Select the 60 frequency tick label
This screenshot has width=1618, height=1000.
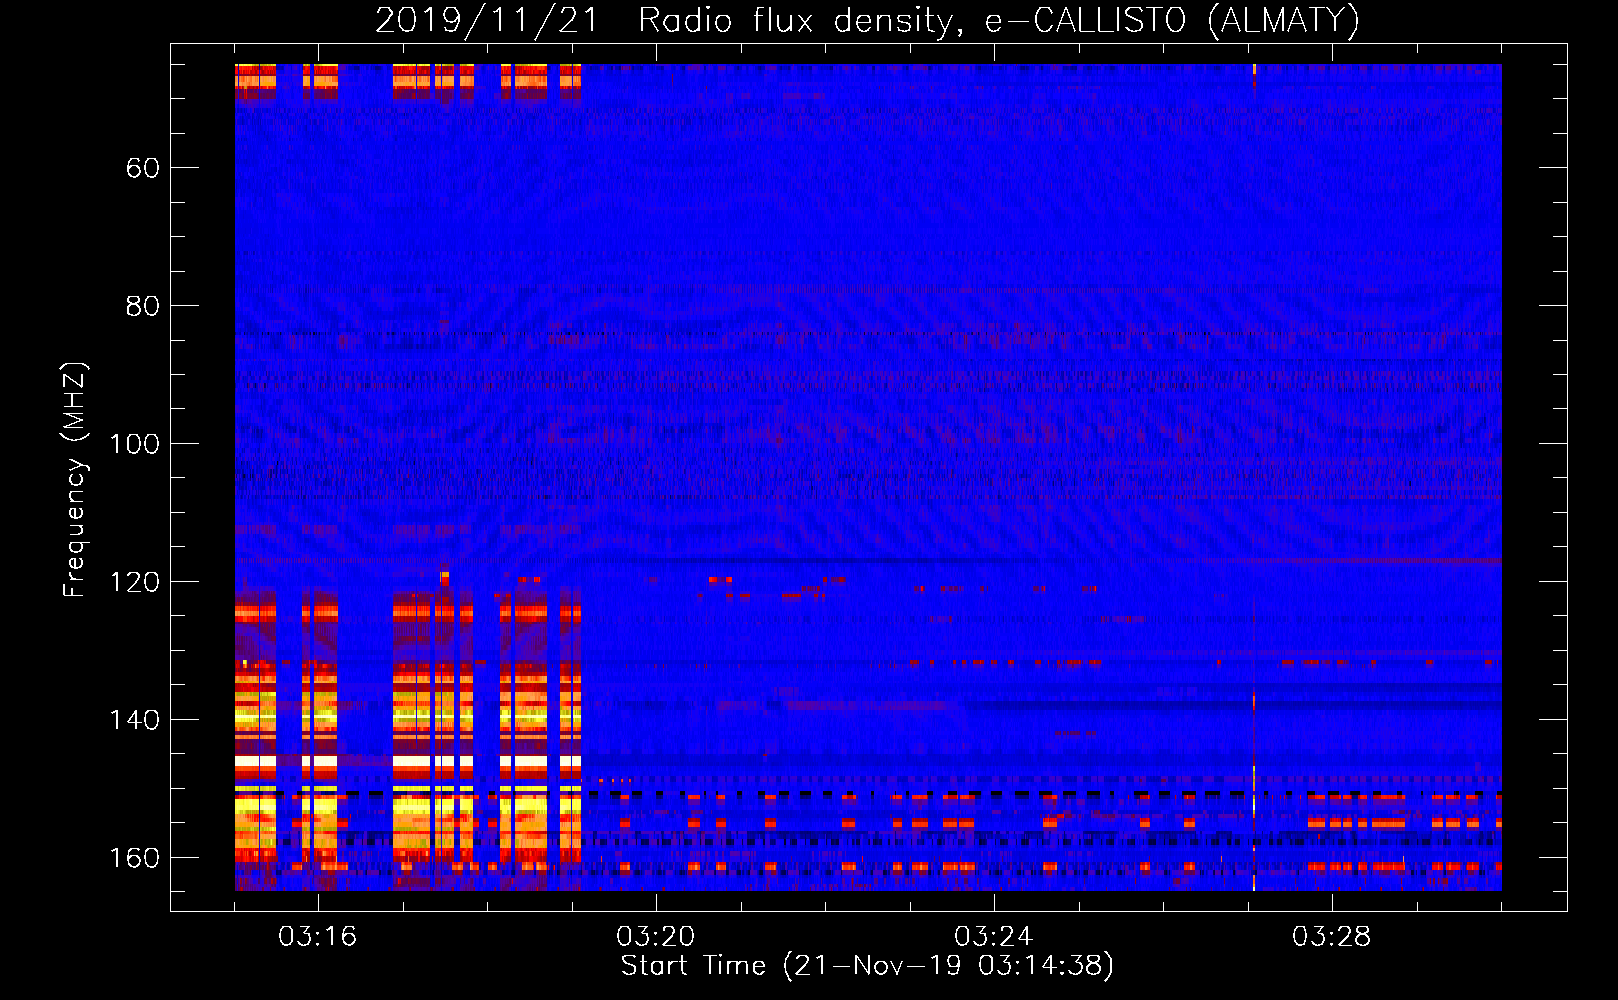click(x=143, y=168)
